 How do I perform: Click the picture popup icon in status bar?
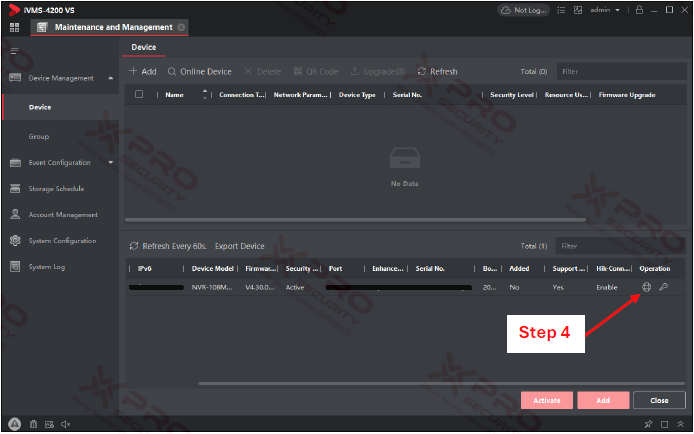pos(49,424)
